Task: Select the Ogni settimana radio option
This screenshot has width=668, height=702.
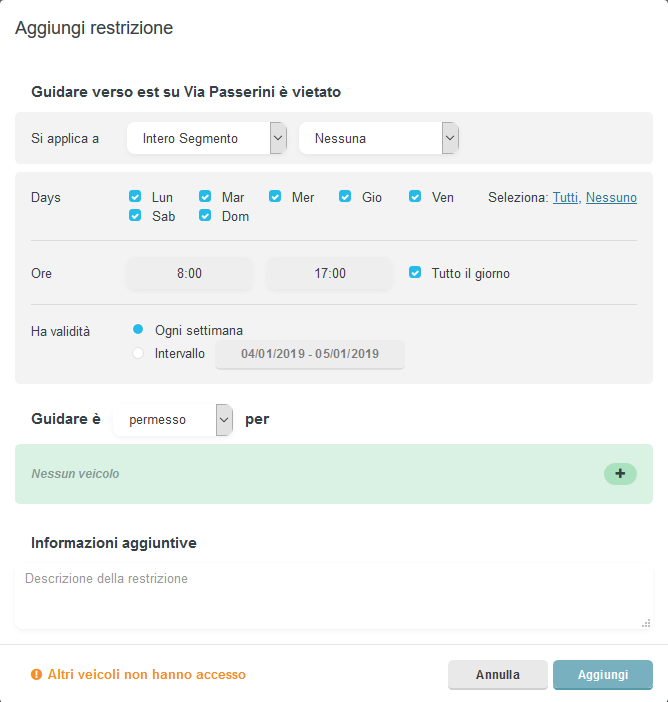Action: (x=138, y=330)
